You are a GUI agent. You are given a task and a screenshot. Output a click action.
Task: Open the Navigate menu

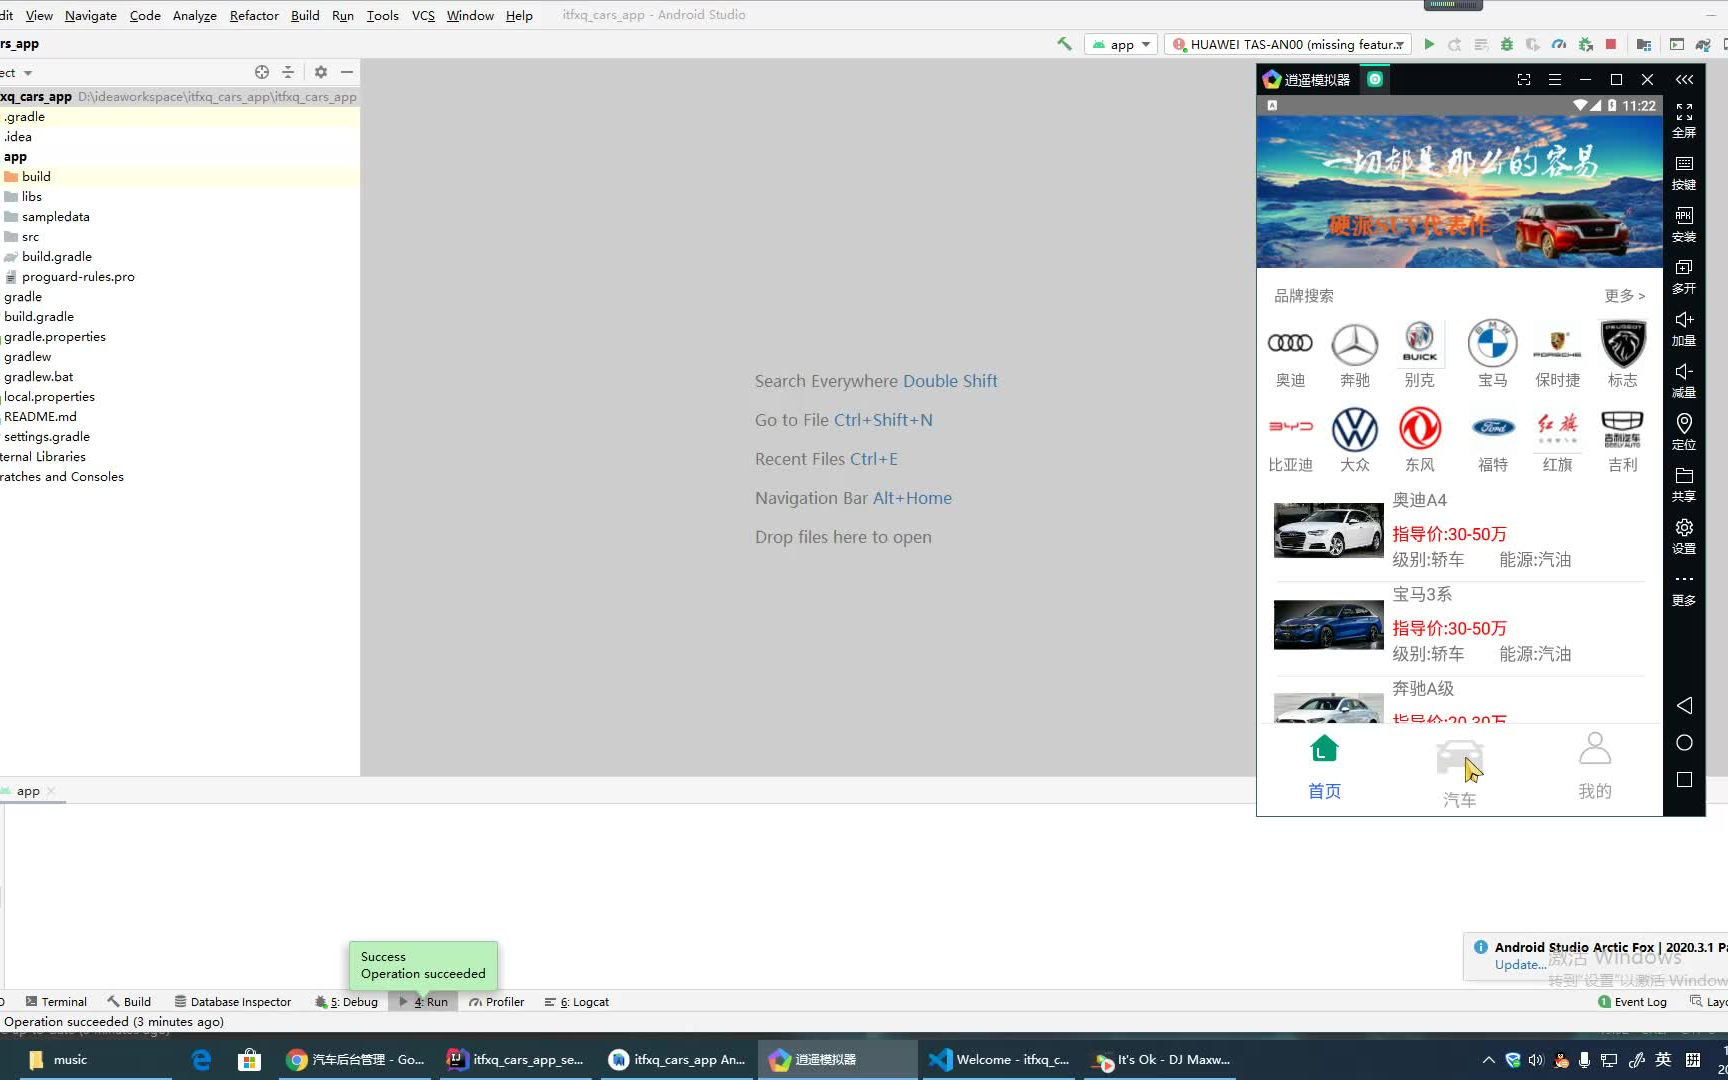pyautogui.click(x=91, y=15)
